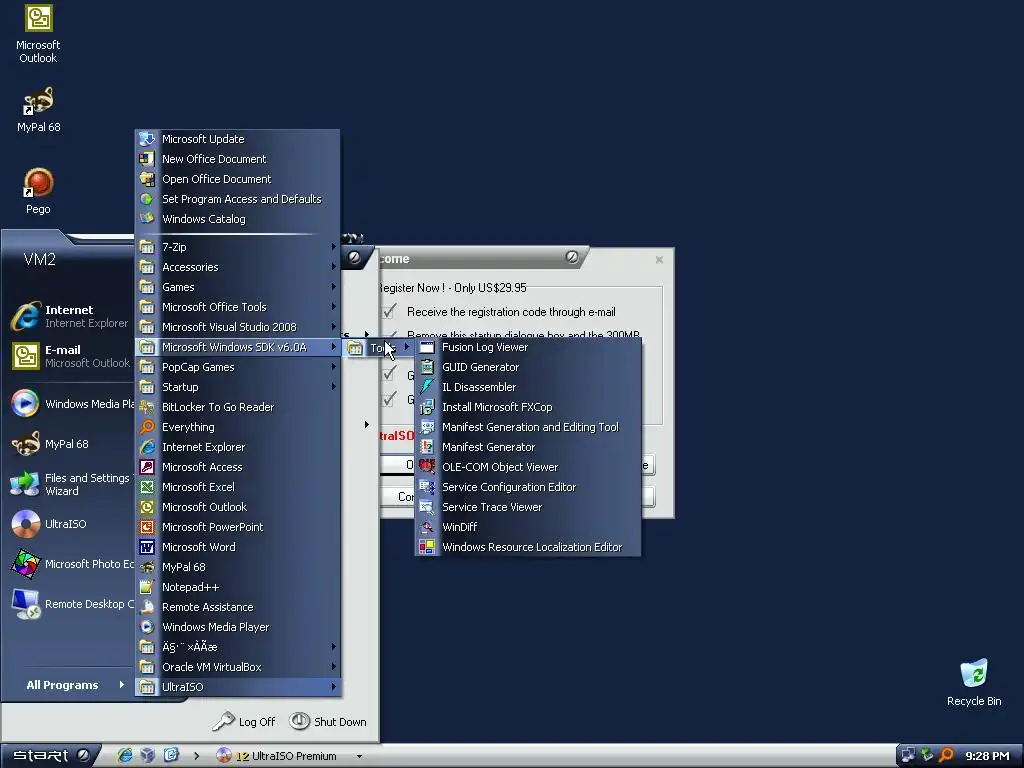Open Tools submenu folder

tap(379, 347)
